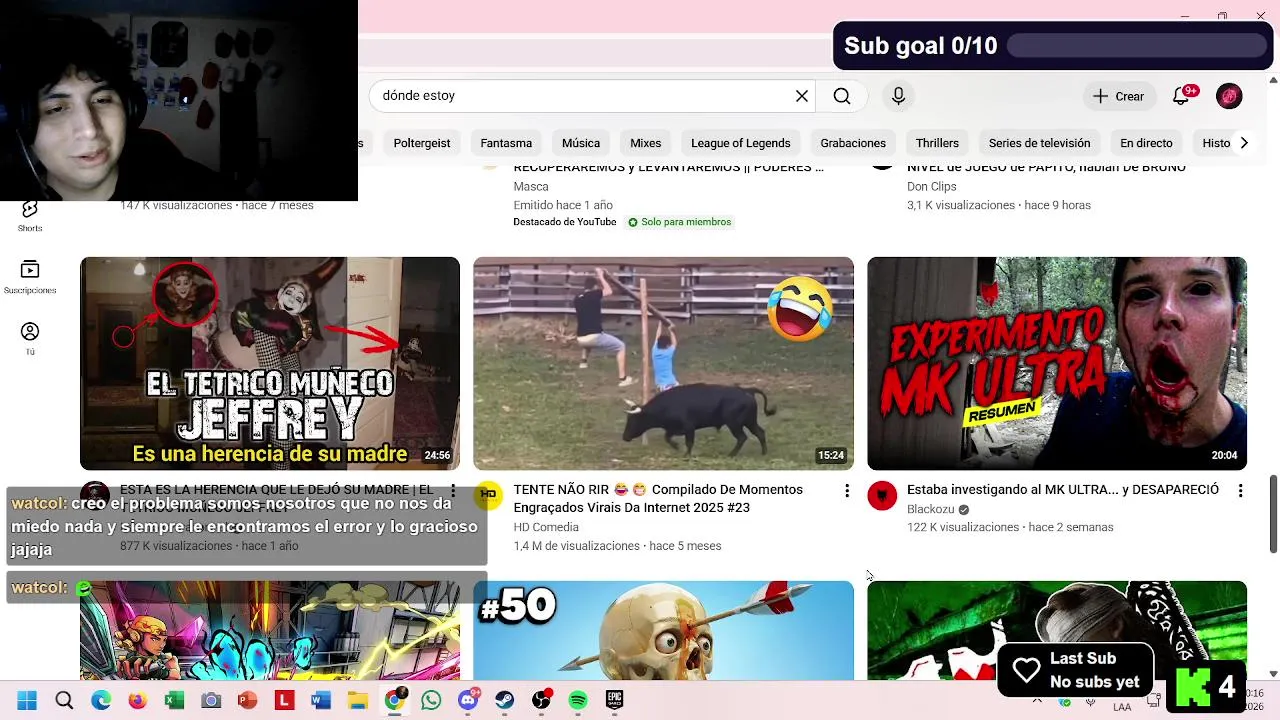1280x720 pixels.
Task: Open Discord from the taskbar
Action: coord(467,701)
